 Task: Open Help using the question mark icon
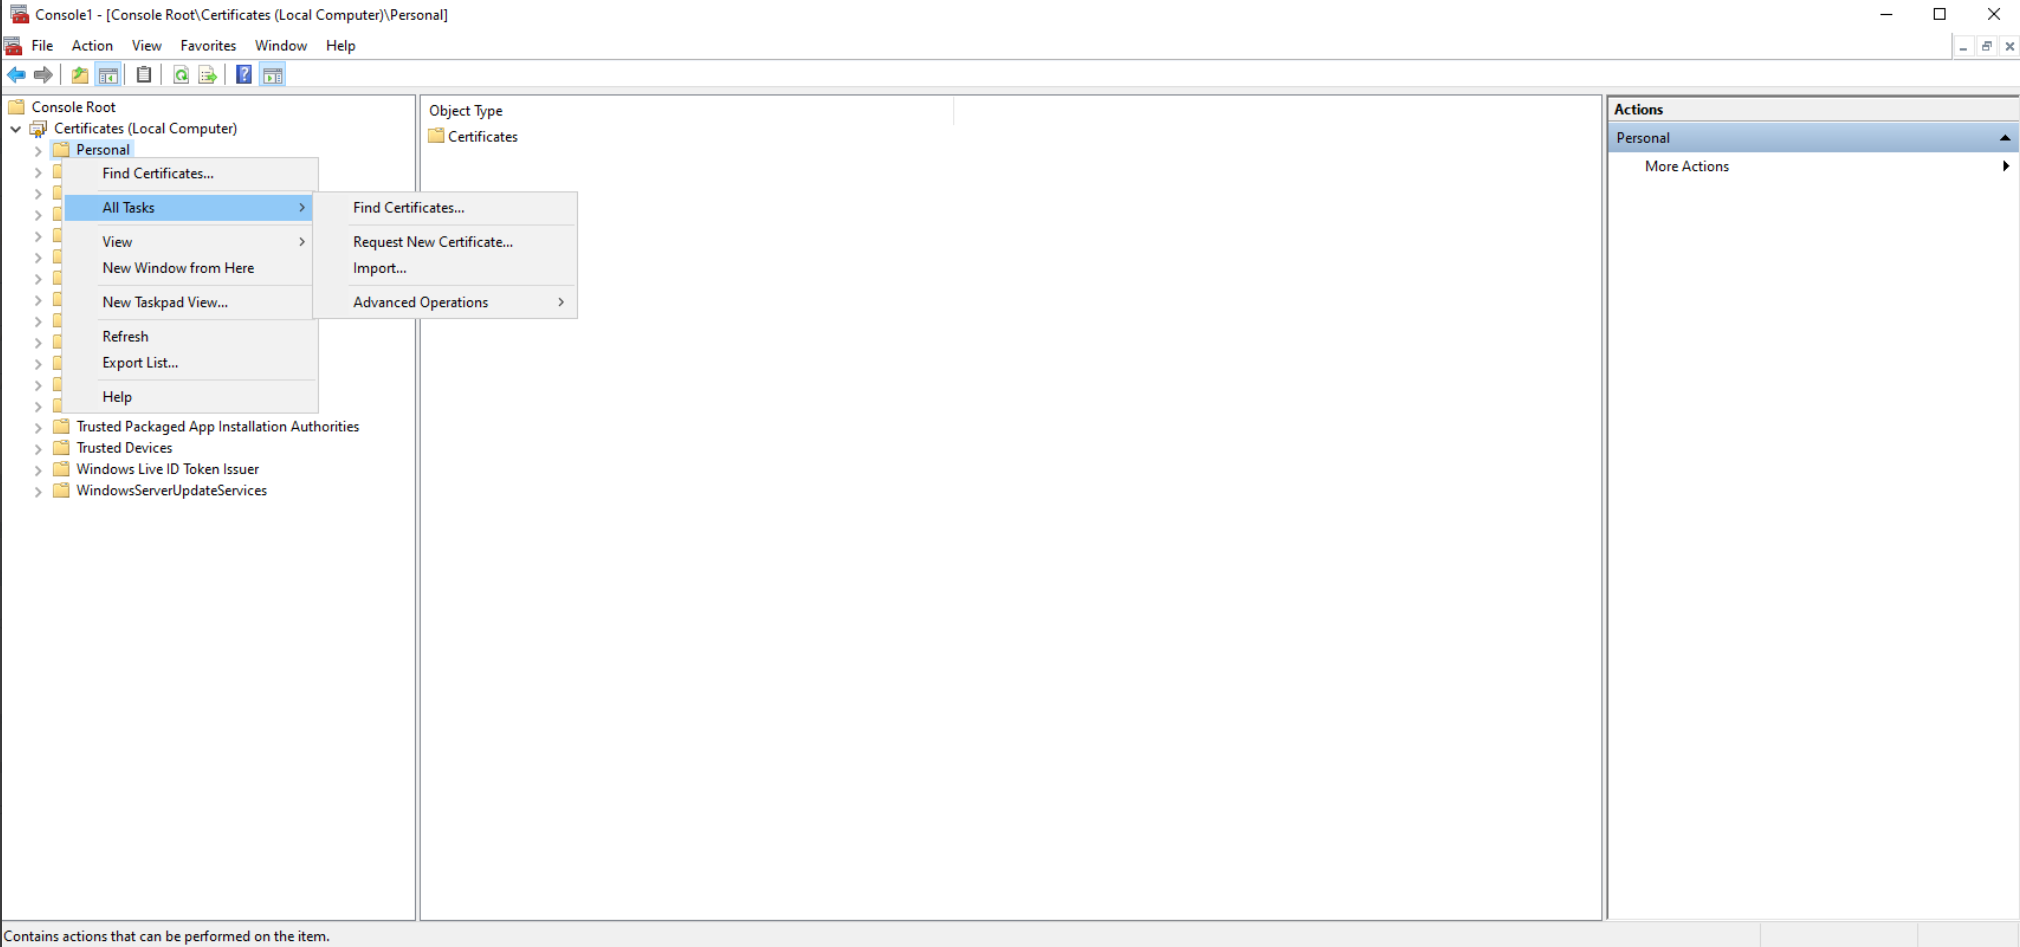tap(243, 74)
